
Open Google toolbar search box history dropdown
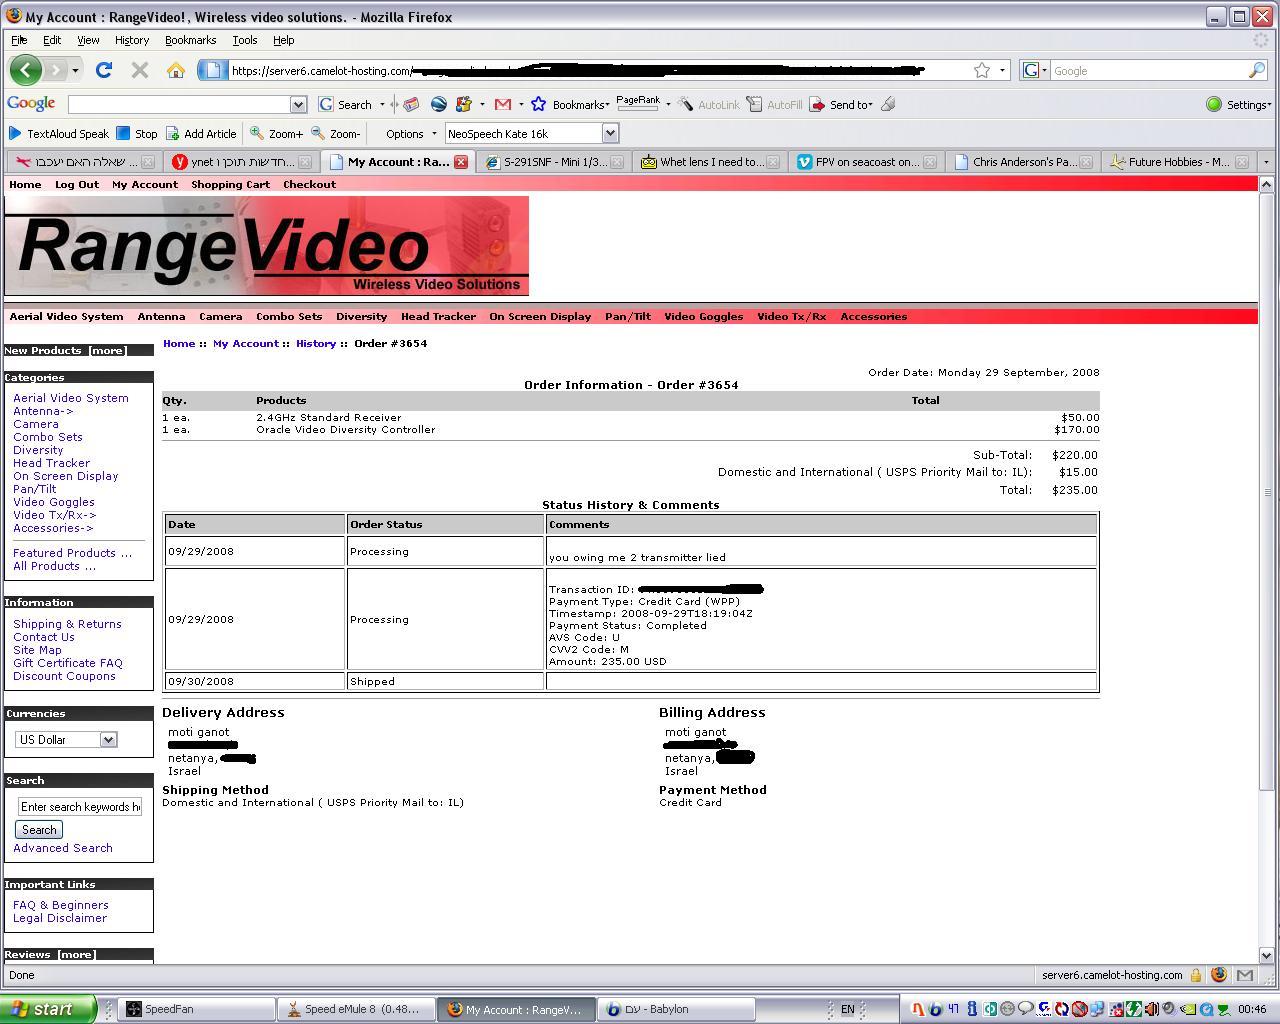click(x=298, y=104)
